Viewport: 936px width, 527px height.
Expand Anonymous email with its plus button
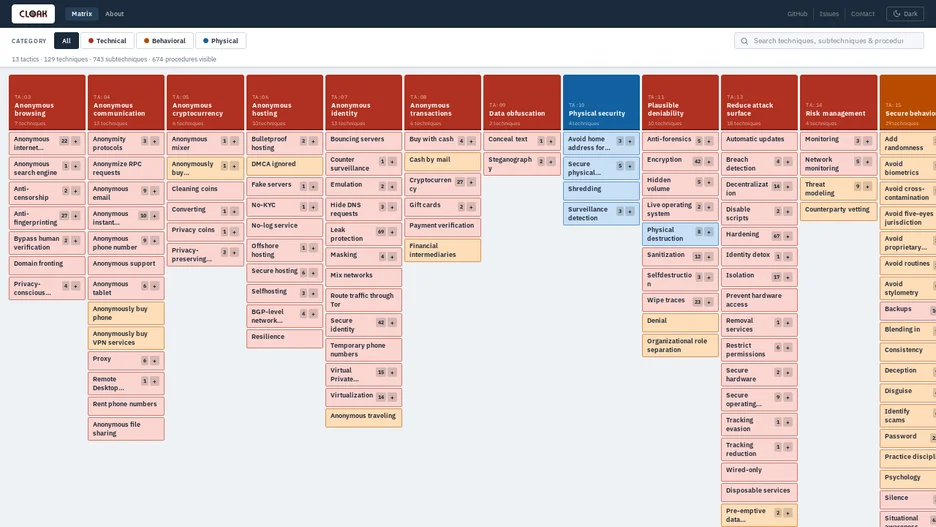tap(155, 191)
